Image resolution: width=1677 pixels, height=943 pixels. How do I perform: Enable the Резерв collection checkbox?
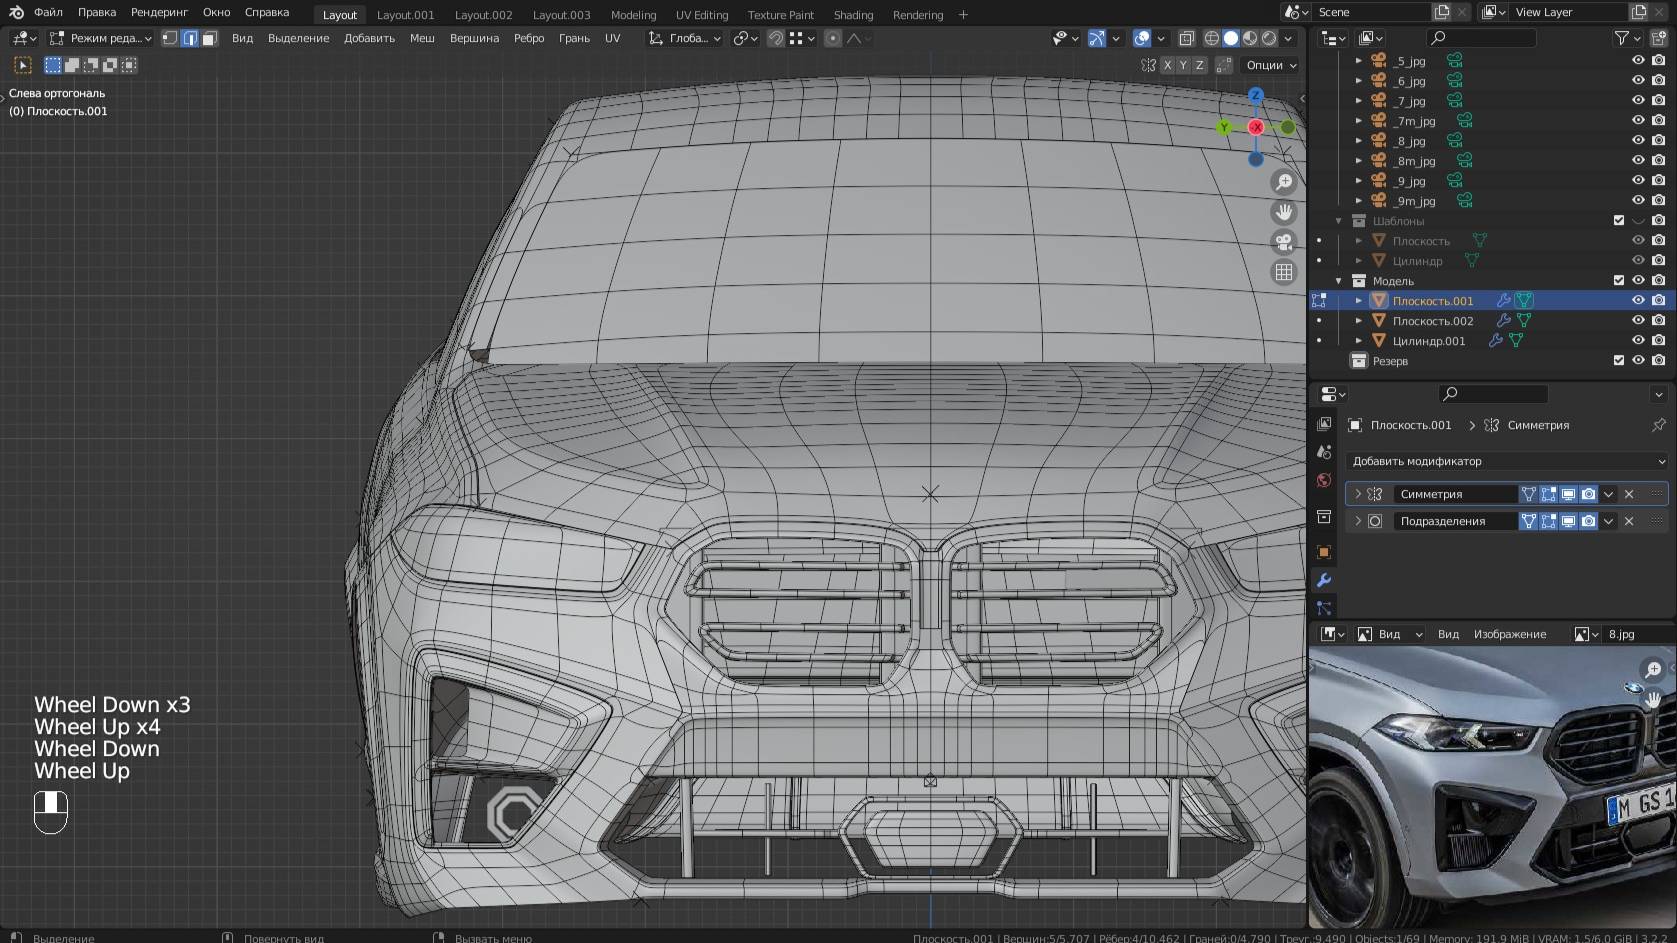click(1619, 360)
